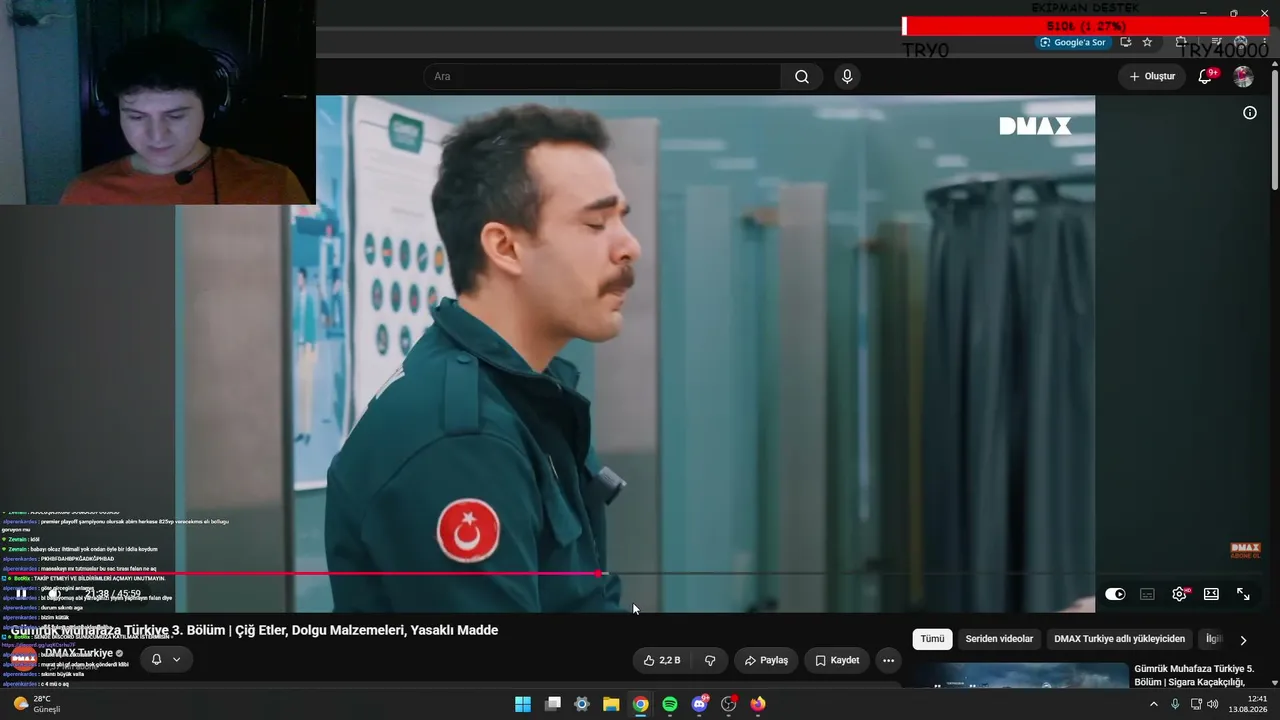
Task: Click the volume icon in system tray
Action: (x=1213, y=704)
